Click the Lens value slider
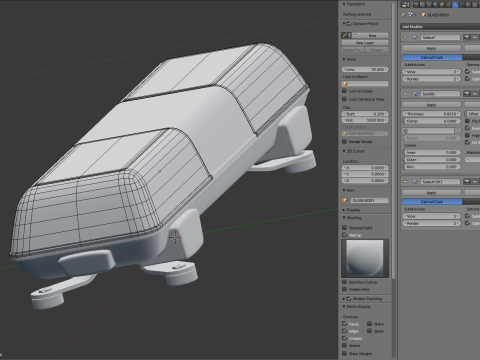Screen dimensions: 480x360 click(x=365, y=69)
